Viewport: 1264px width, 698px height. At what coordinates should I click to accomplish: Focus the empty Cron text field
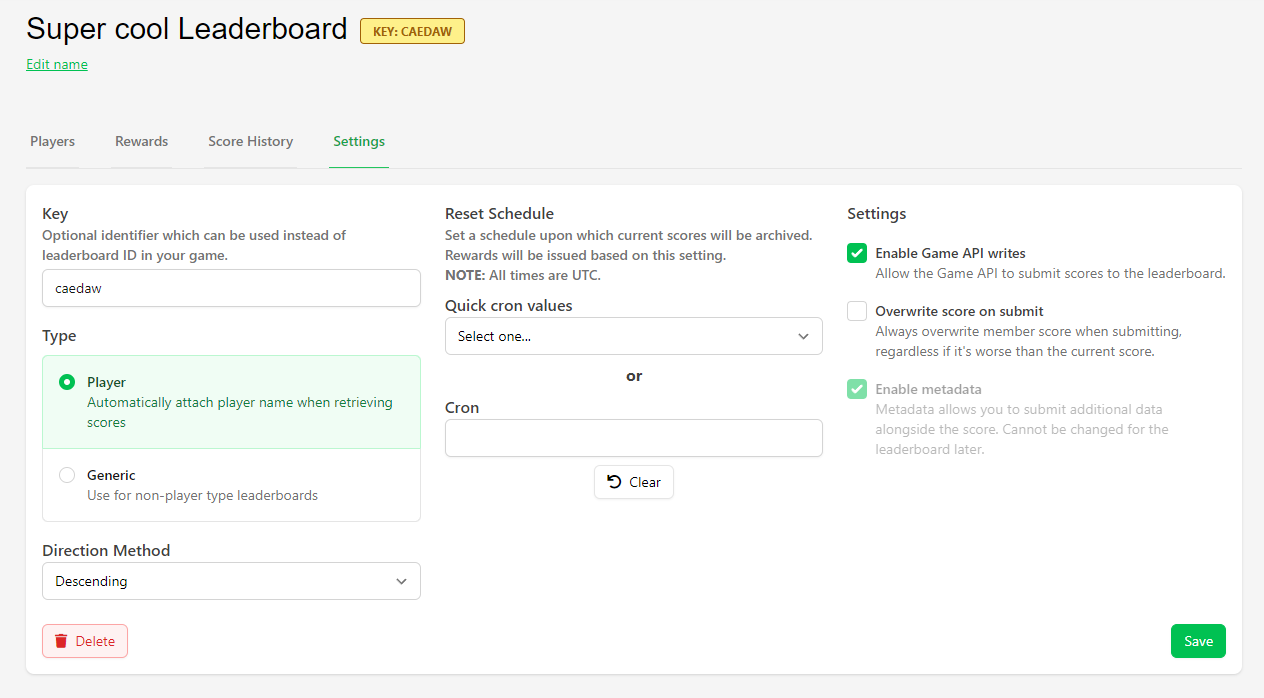click(633, 438)
